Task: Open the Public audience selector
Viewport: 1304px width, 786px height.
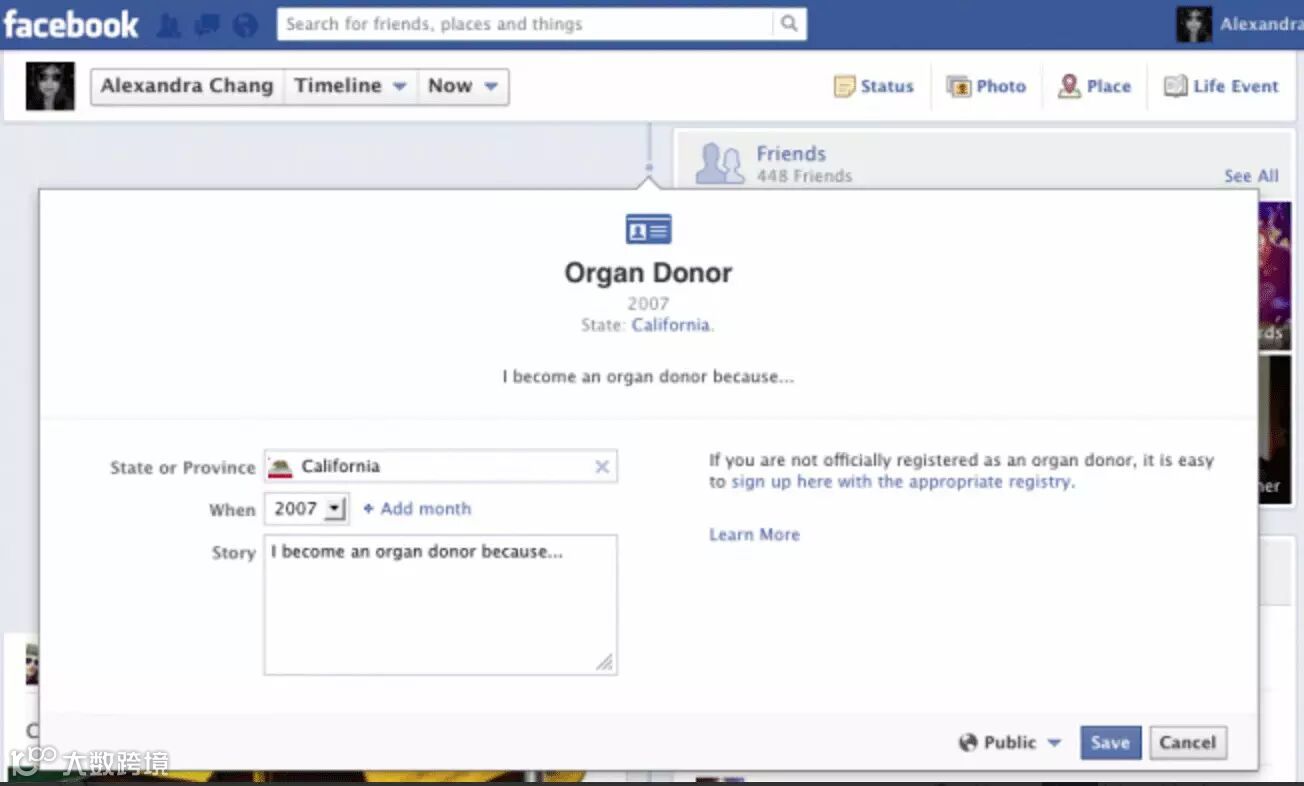Action: (x=1010, y=743)
